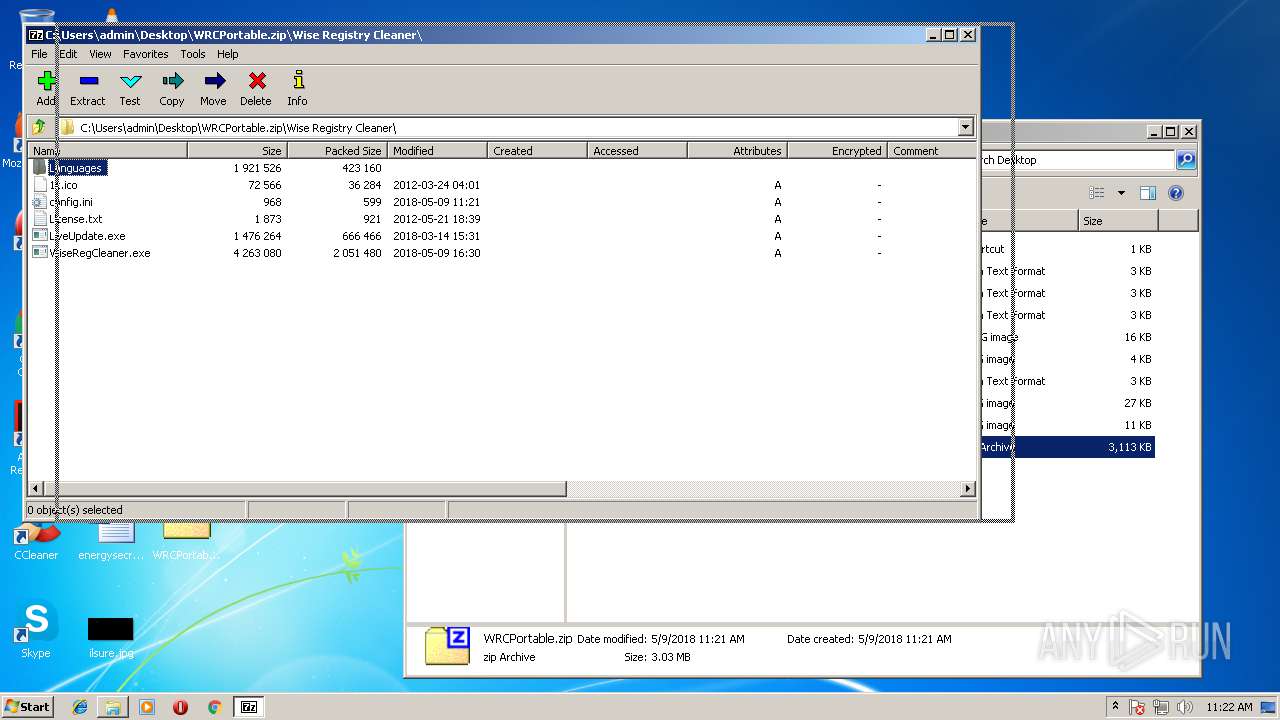The height and width of the screenshot is (720, 1280).
Task: Open Windows Media Player from taskbar
Action: (147, 707)
